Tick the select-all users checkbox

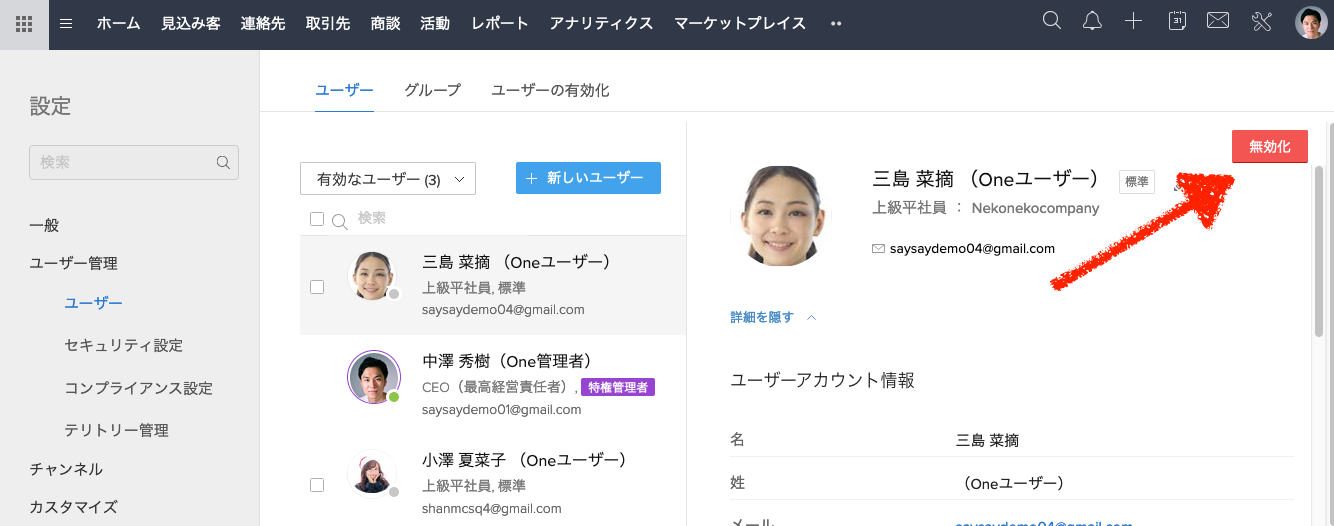pos(317,219)
